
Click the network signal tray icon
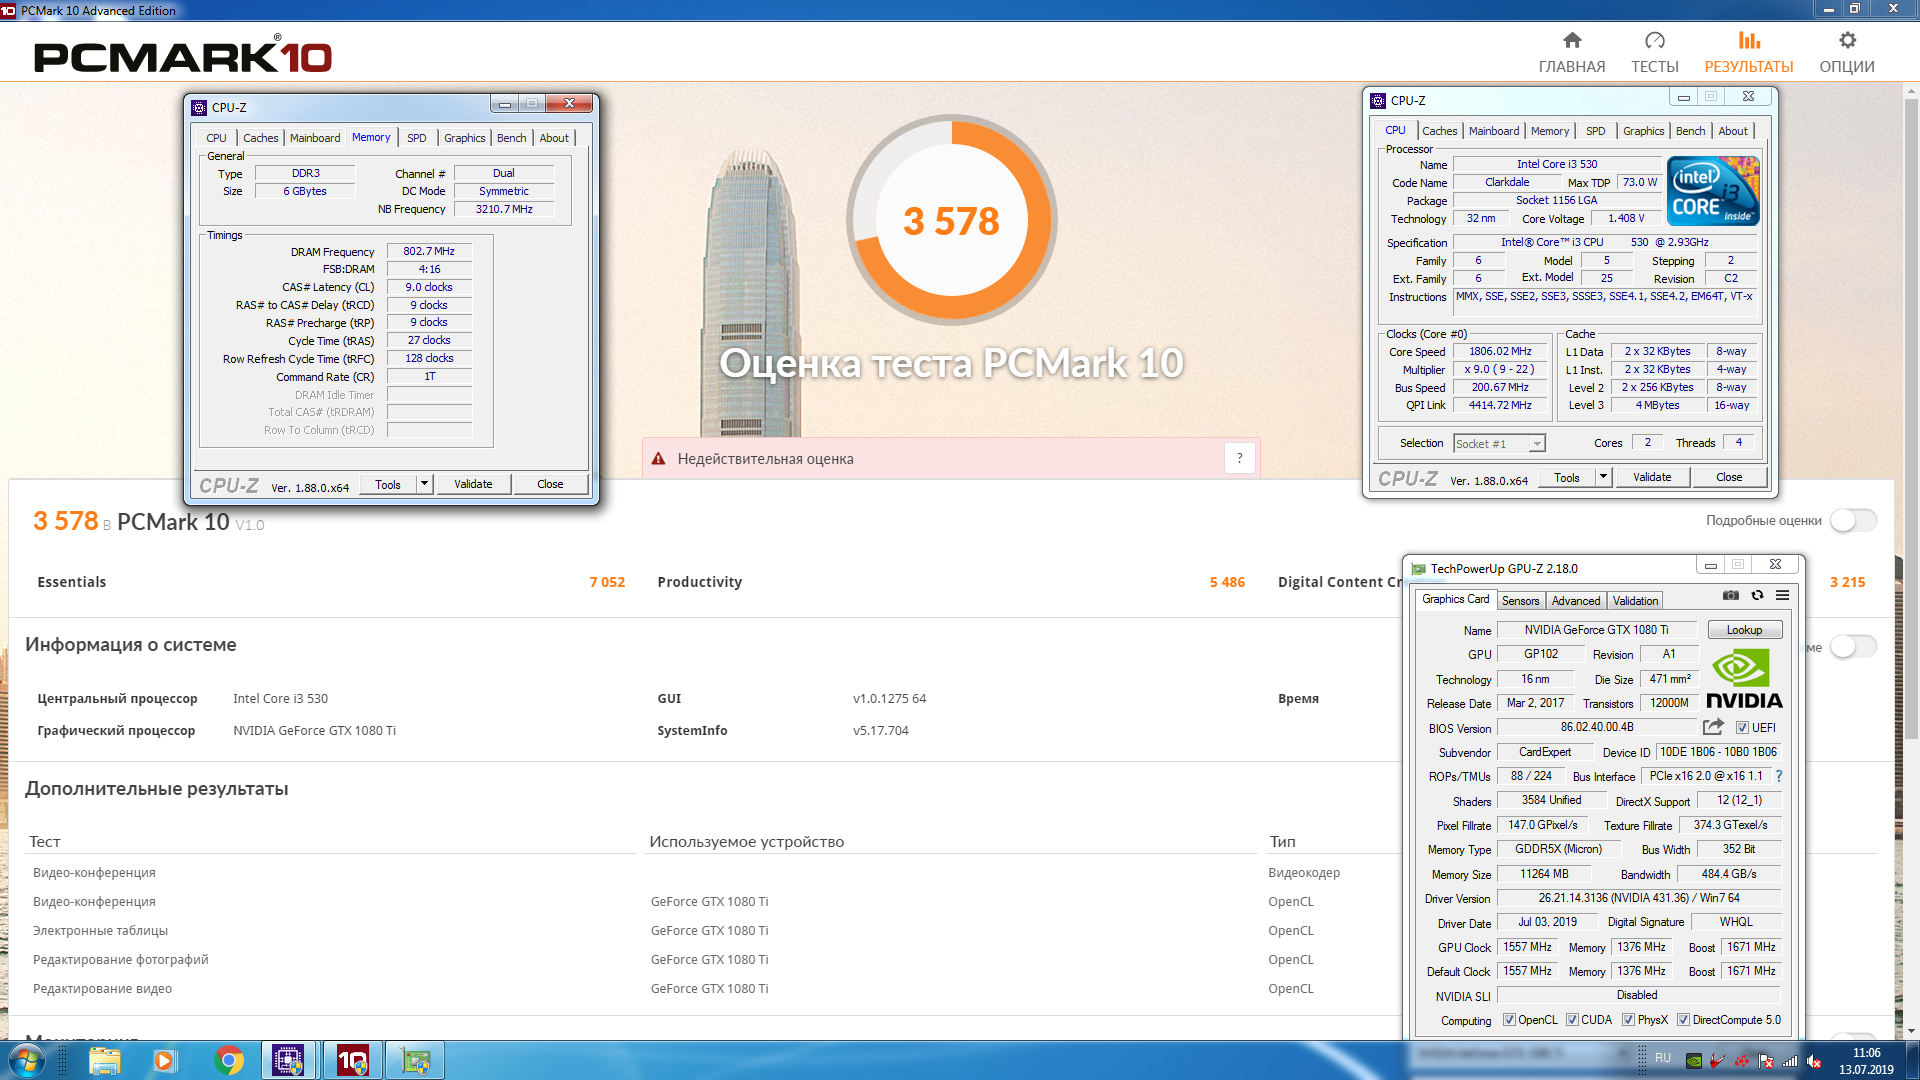(x=1790, y=1061)
